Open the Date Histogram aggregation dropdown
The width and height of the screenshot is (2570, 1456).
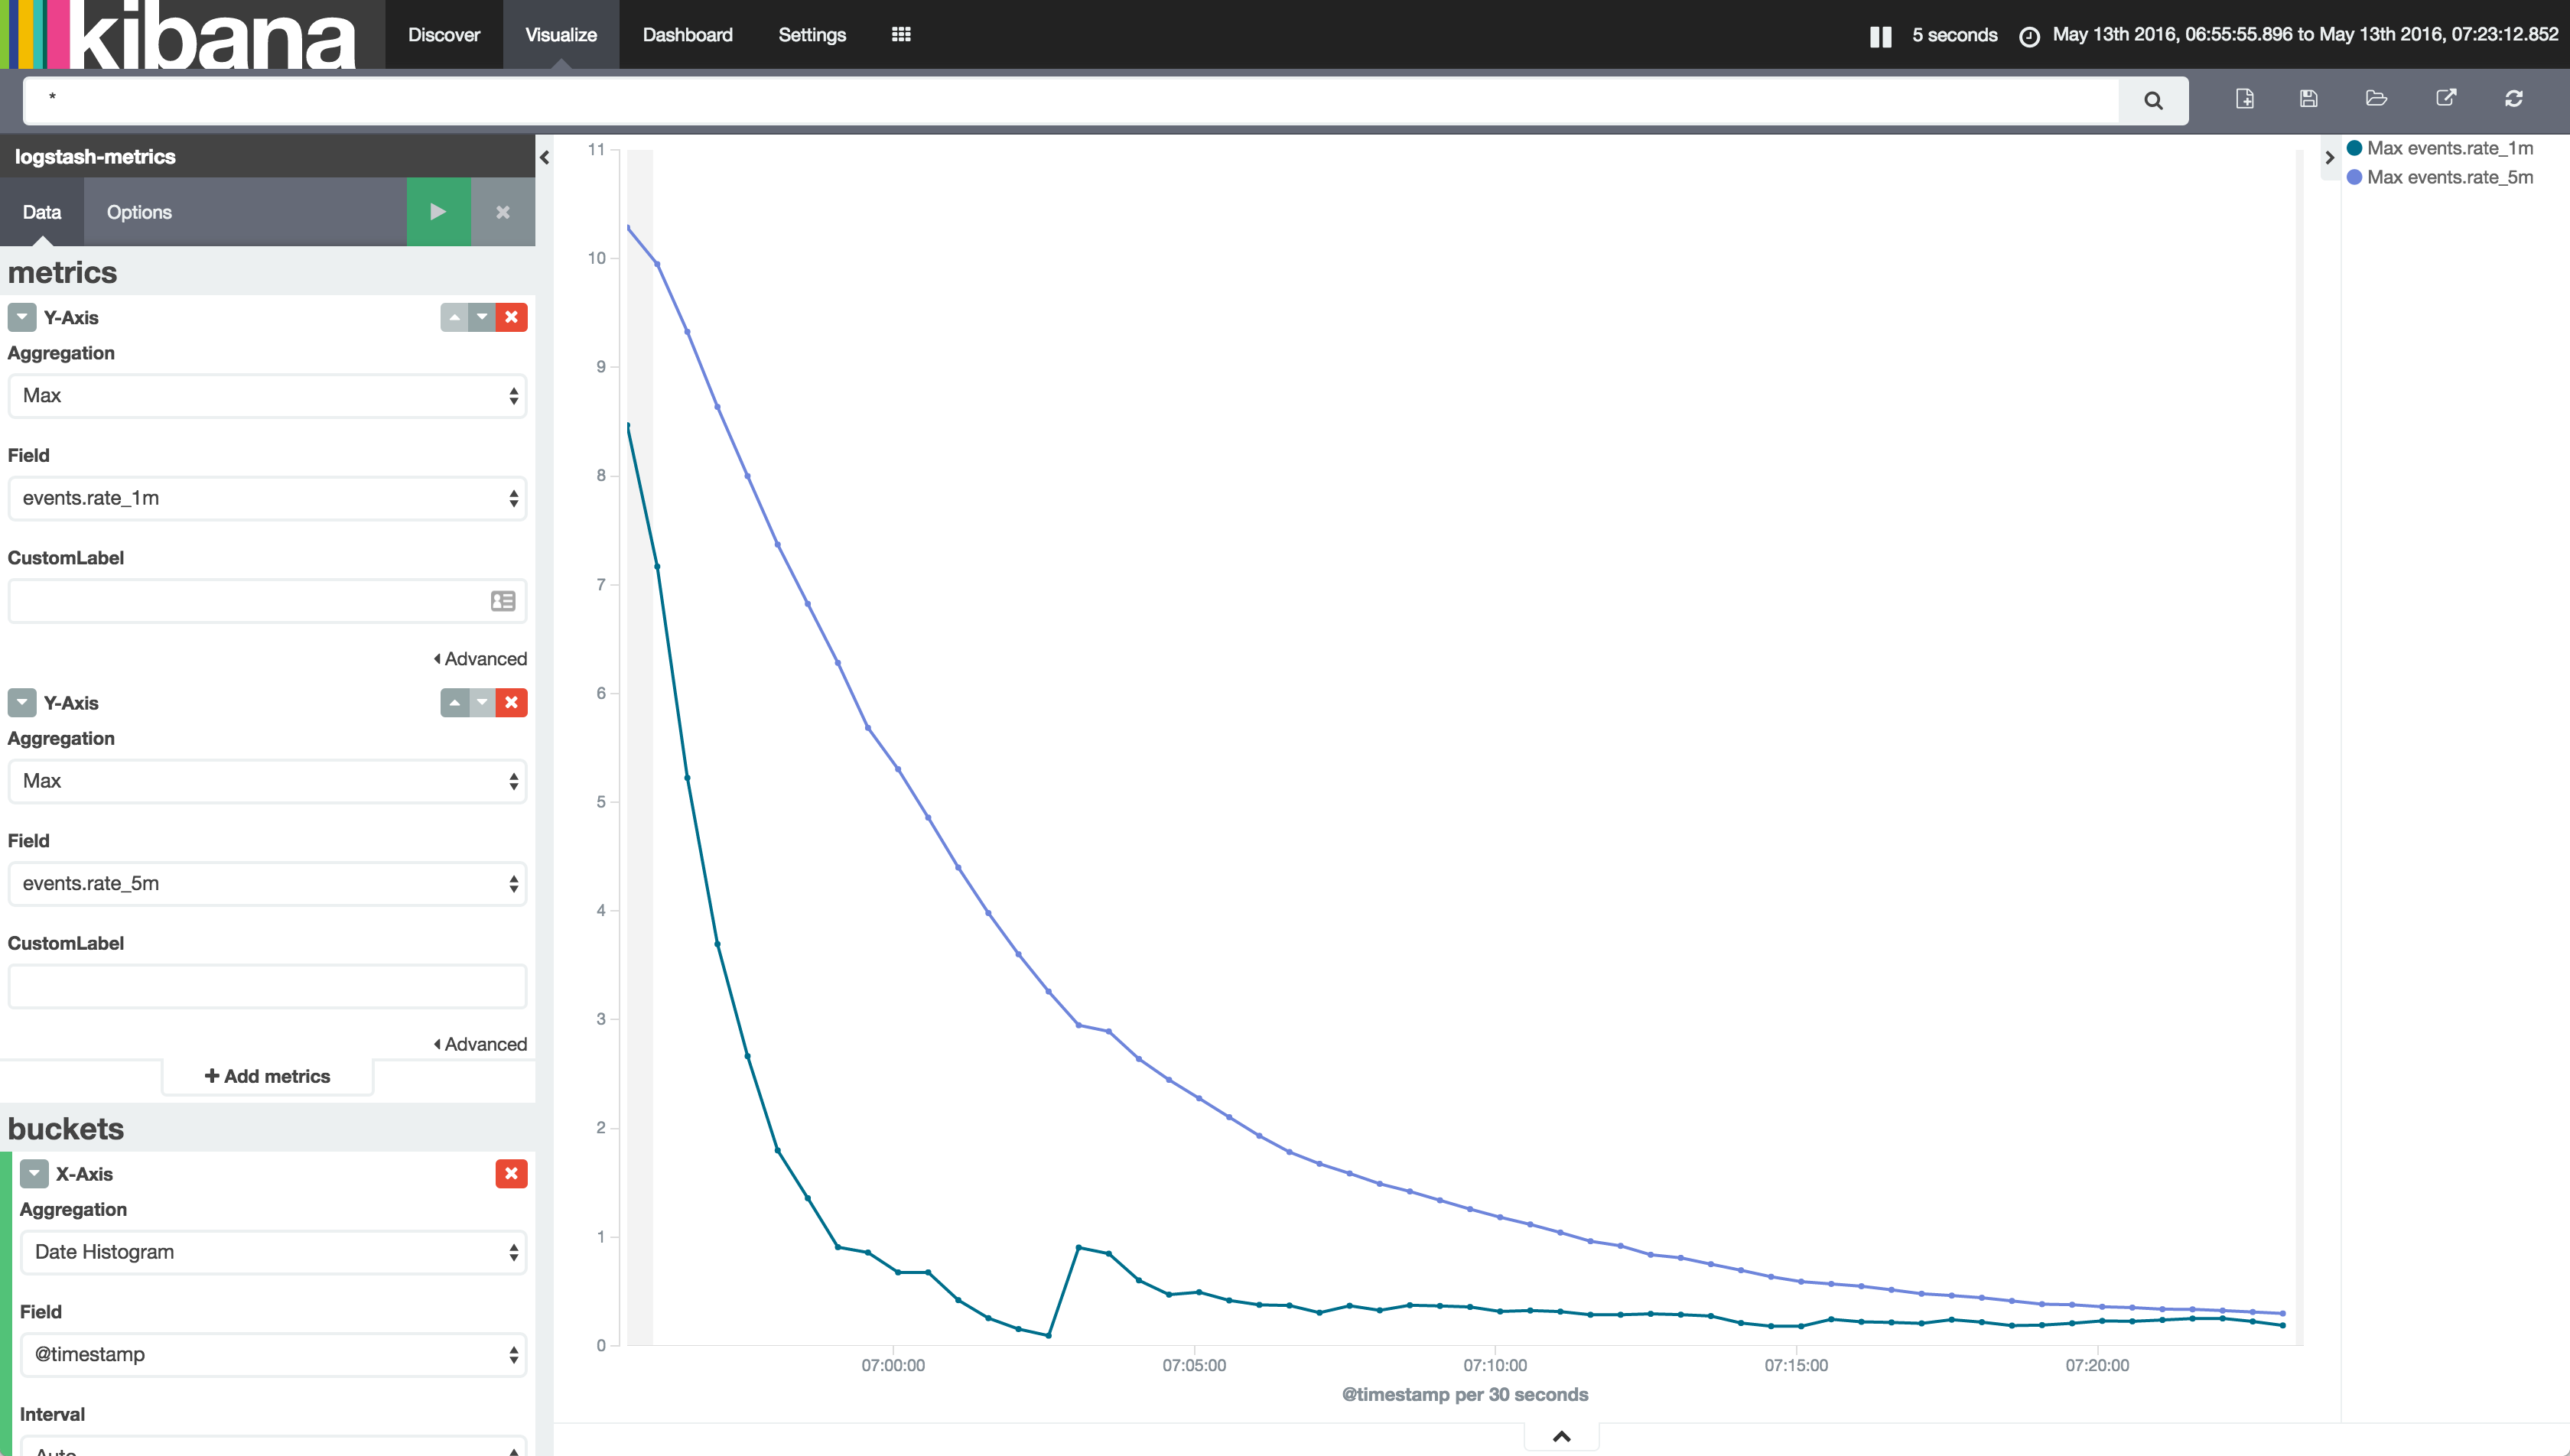(x=273, y=1252)
